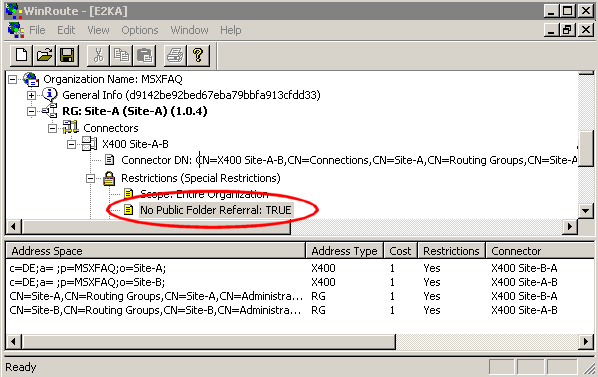Create a new document with New icon

point(21,55)
